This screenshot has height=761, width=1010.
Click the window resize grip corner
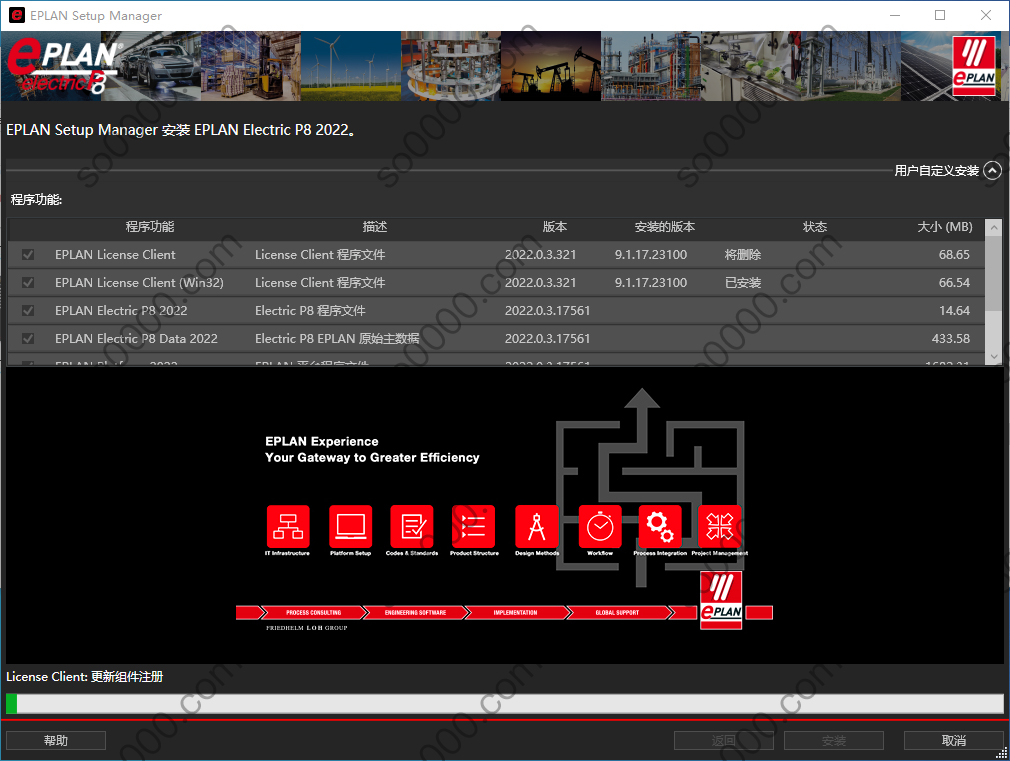click(x=1002, y=753)
